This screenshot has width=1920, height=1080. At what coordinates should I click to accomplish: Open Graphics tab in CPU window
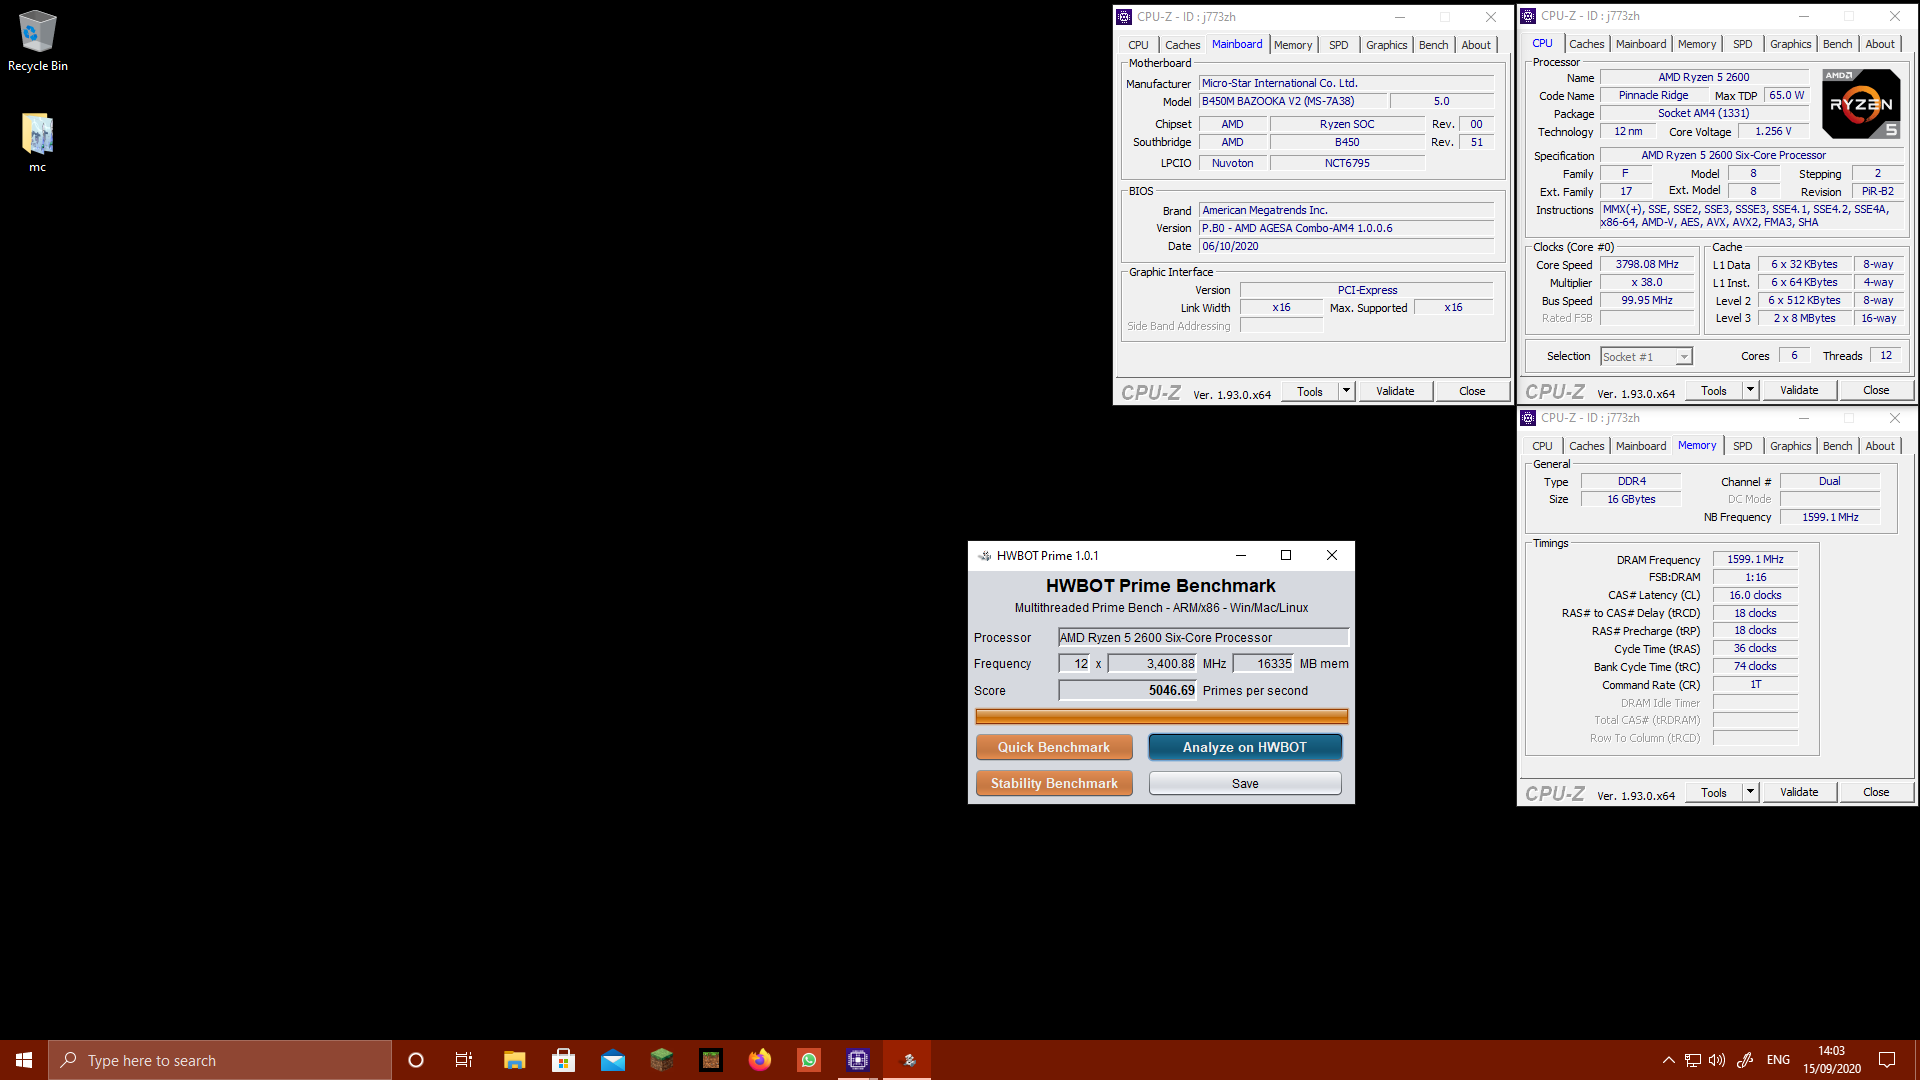click(x=1790, y=44)
